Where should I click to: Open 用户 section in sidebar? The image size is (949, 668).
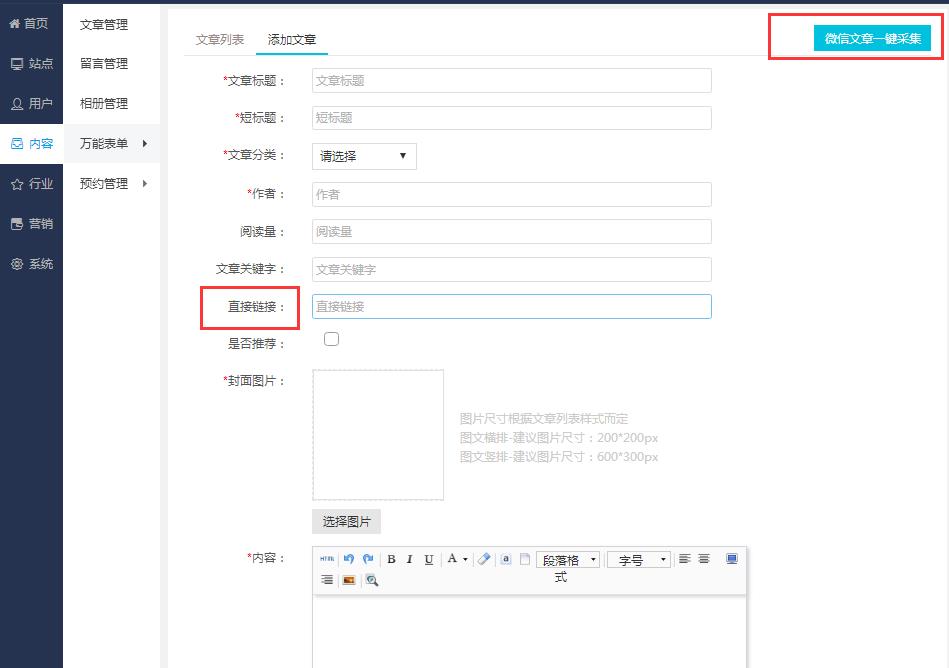[x=31, y=103]
